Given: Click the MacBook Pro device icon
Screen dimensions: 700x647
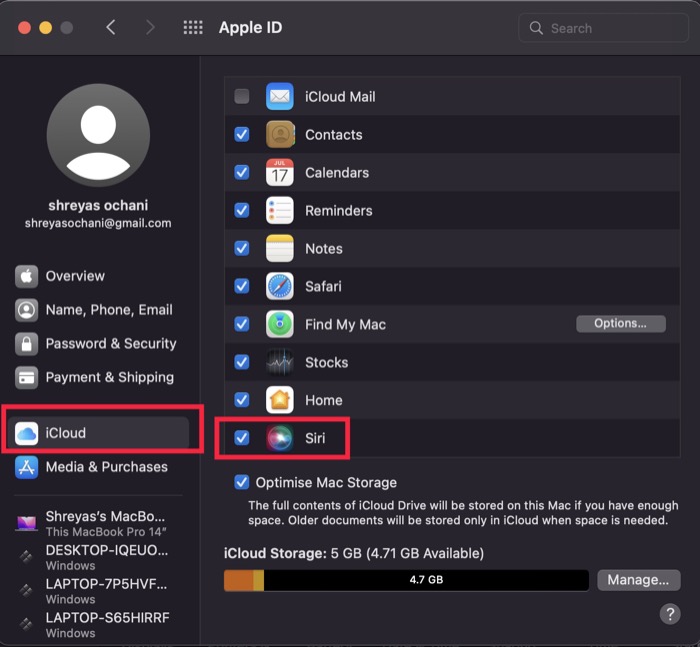Looking at the screenshot, I should click(x=26, y=523).
